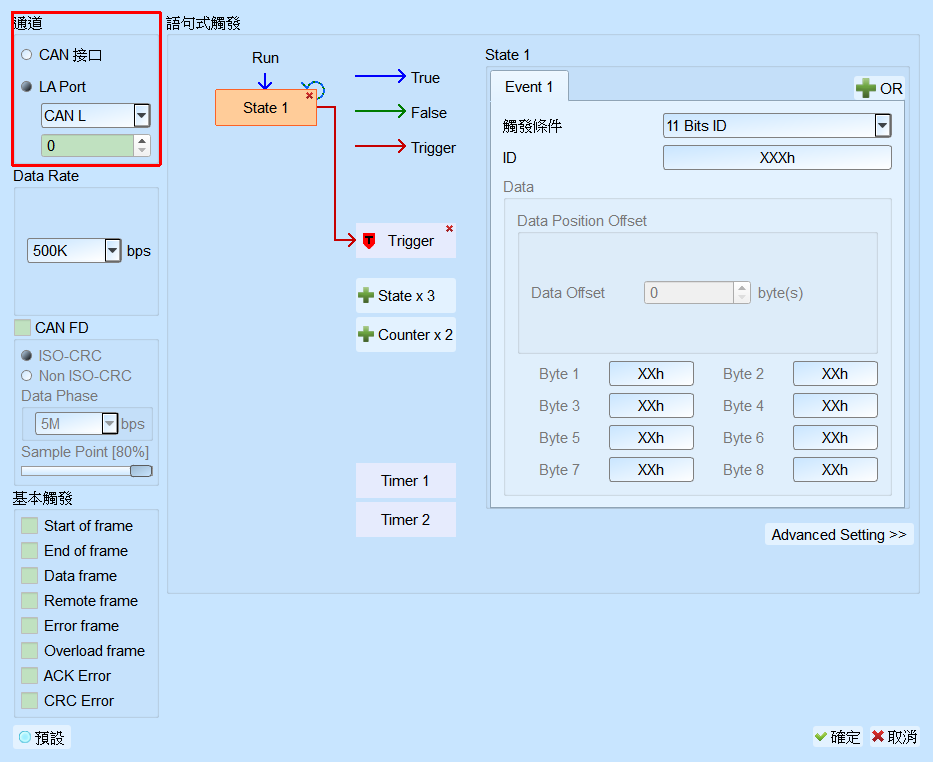Click the Byte 1 value field
Image resolution: width=933 pixels, height=762 pixels.
[651, 374]
